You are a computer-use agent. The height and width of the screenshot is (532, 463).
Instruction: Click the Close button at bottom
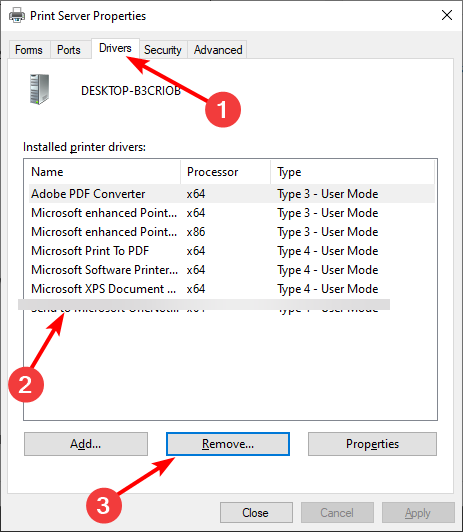[256, 513]
